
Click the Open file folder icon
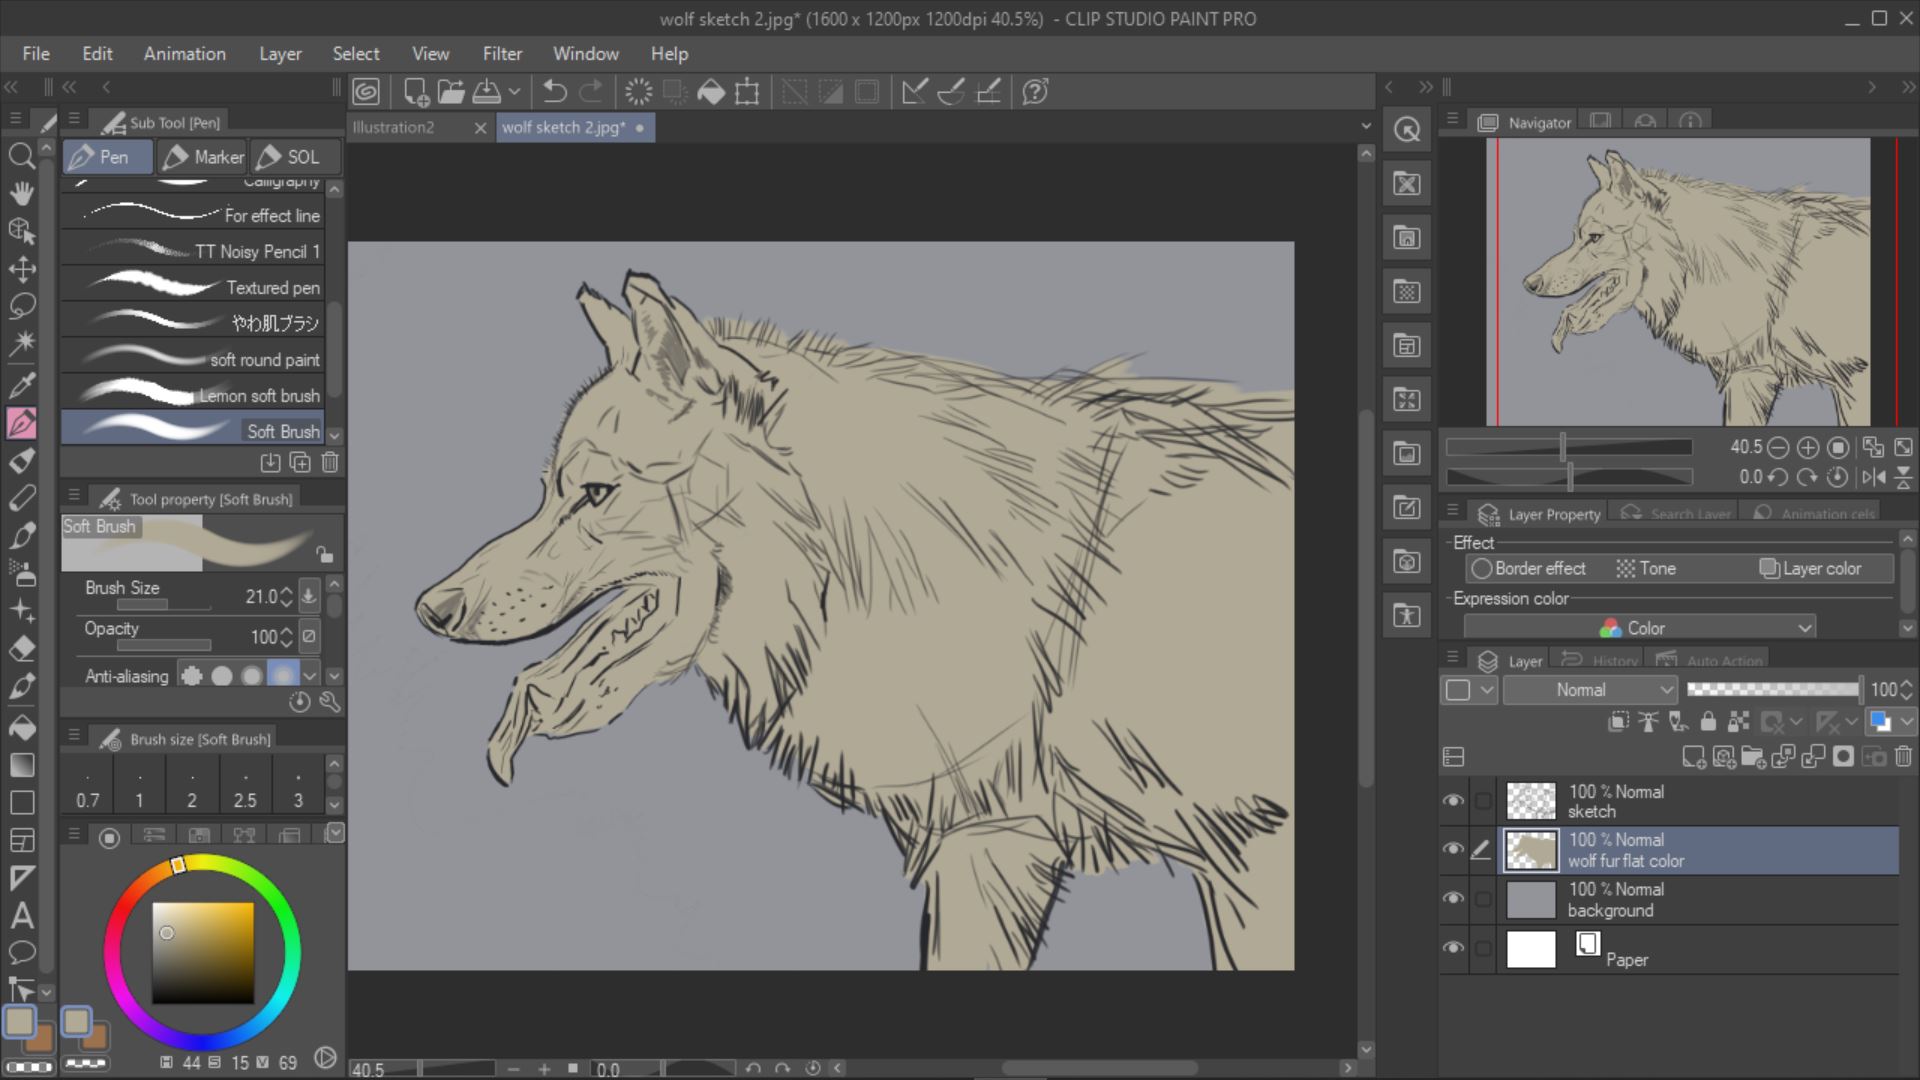[451, 92]
